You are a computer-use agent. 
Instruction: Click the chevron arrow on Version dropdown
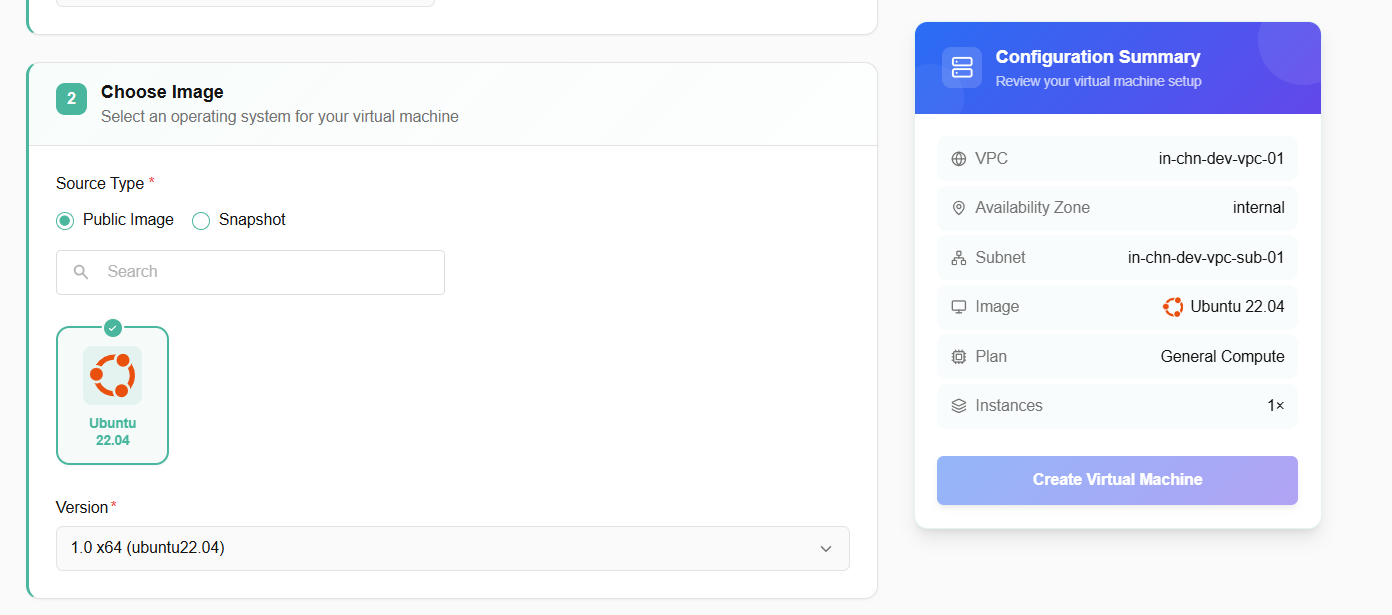(826, 548)
